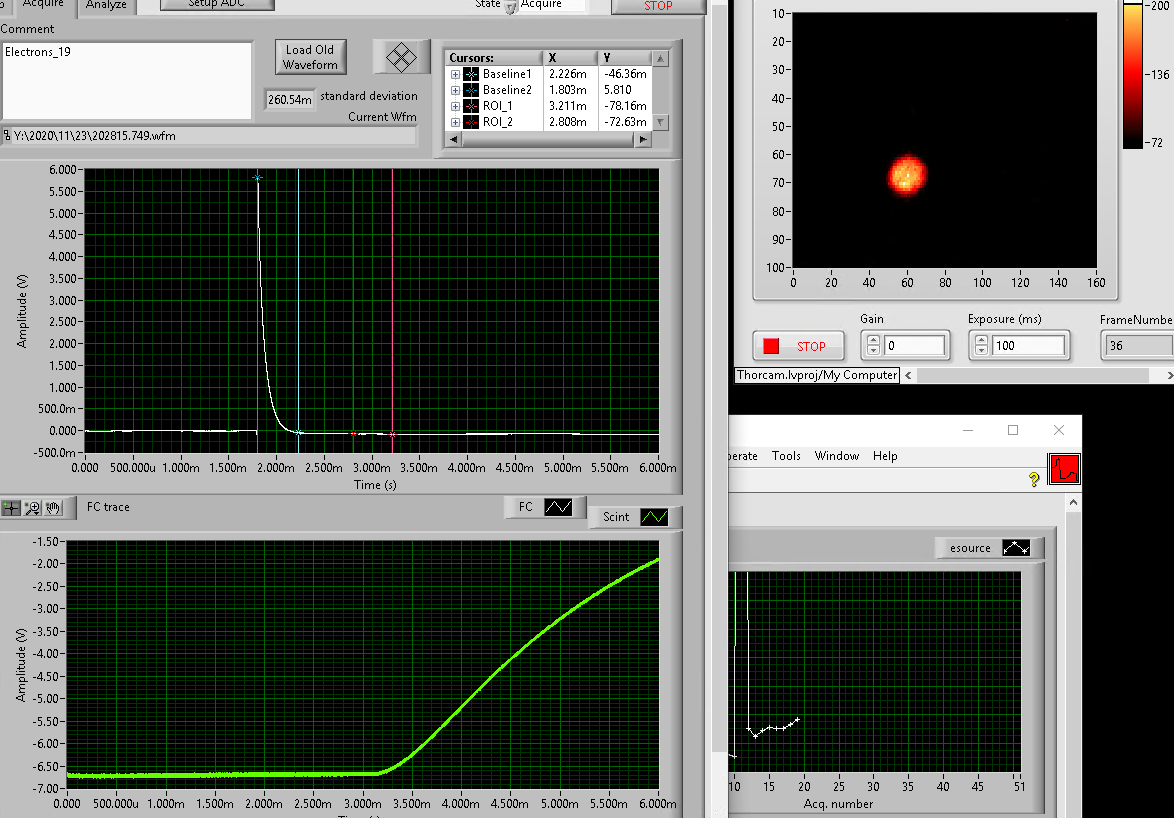Increment the Exposure (ms) value
The image size is (1174, 818).
[981, 341]
